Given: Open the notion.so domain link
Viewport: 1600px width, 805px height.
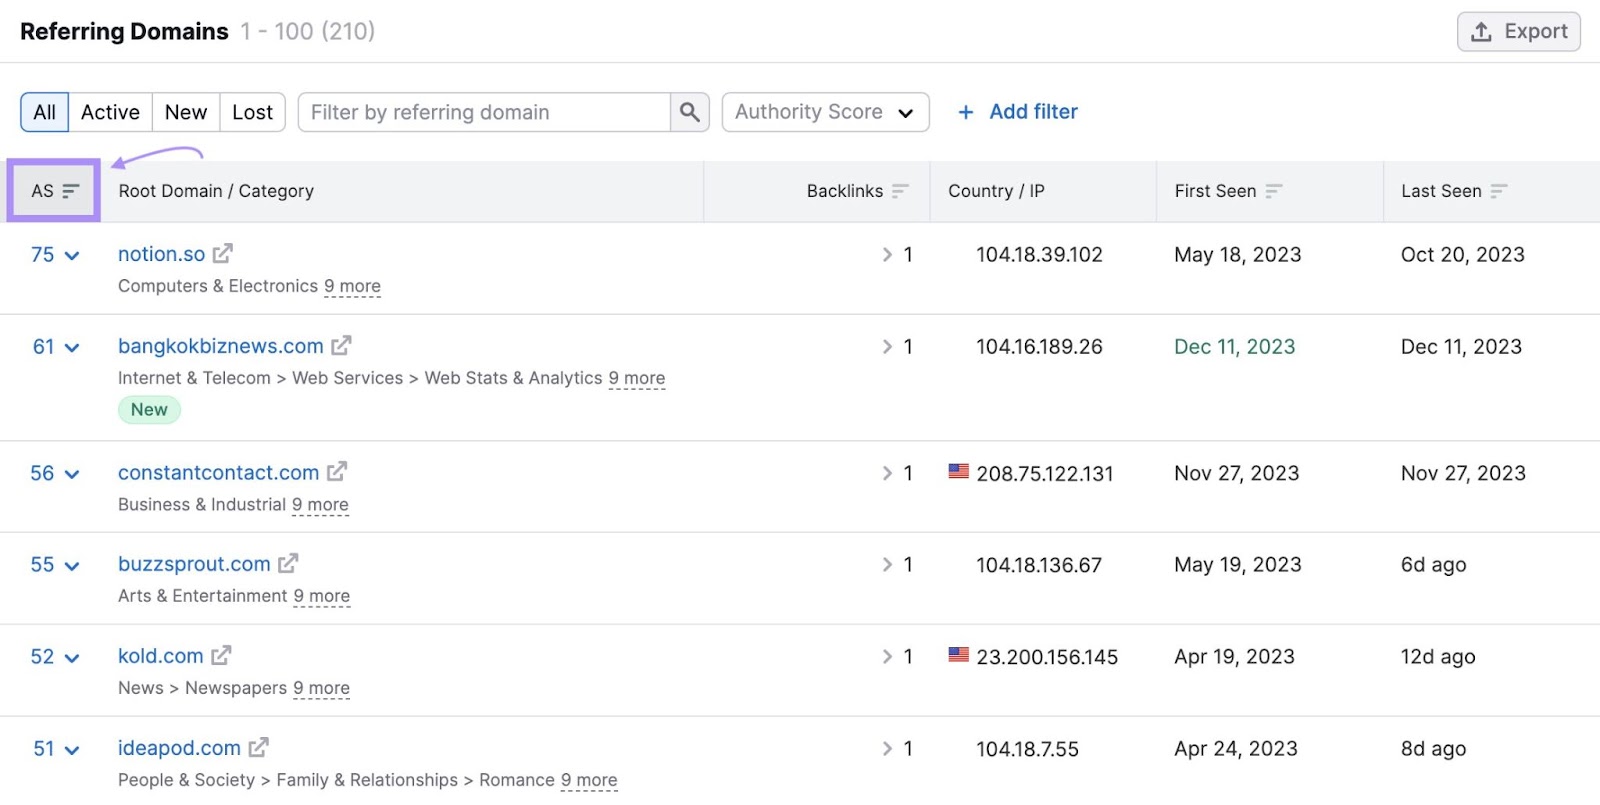Looking at the screenshot, I should point(161,254).
